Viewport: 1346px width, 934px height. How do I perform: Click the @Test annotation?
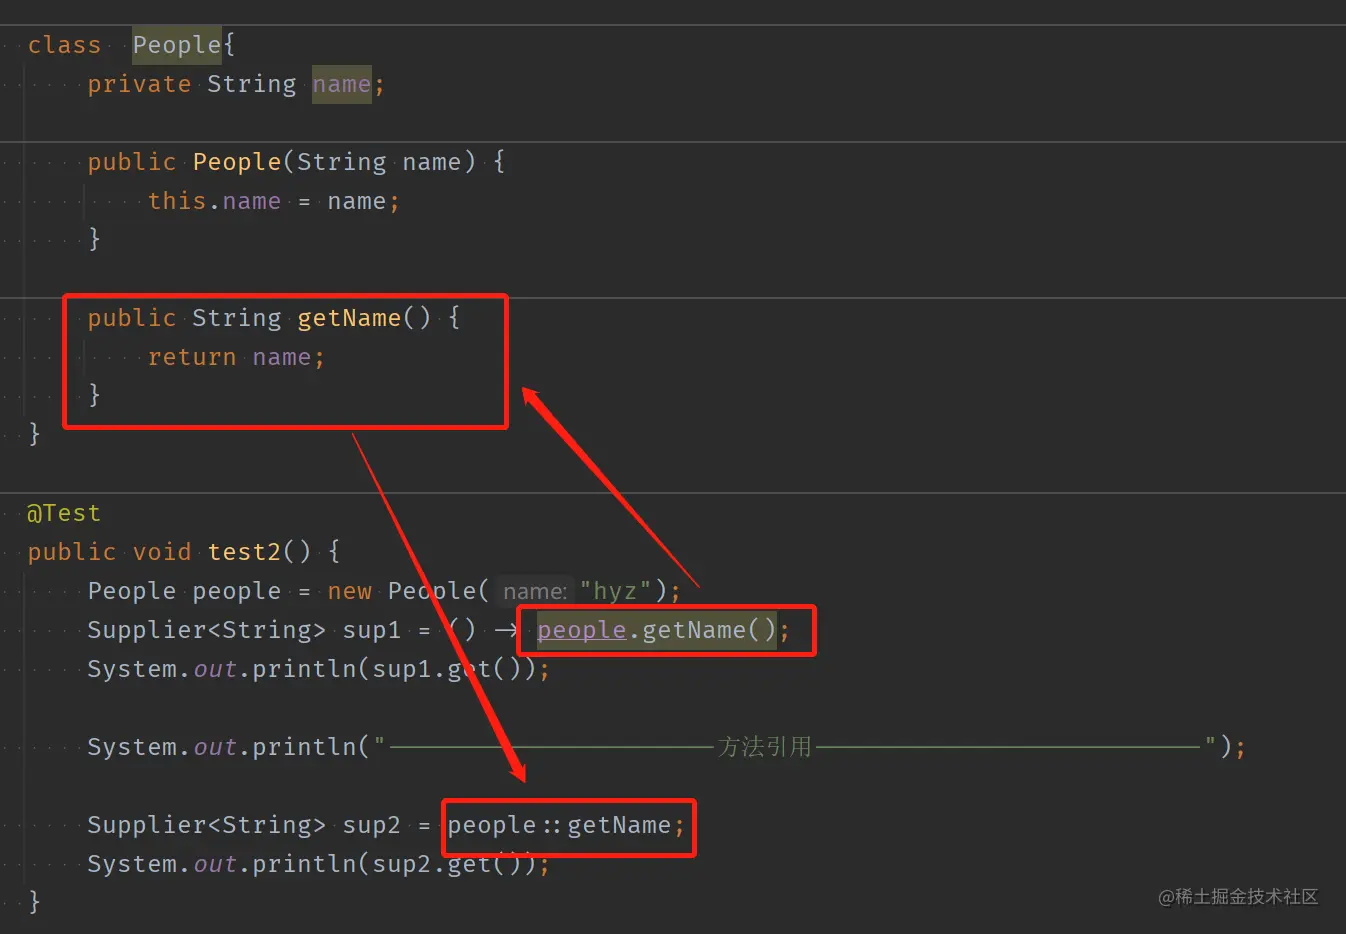(x=64, y=513)
